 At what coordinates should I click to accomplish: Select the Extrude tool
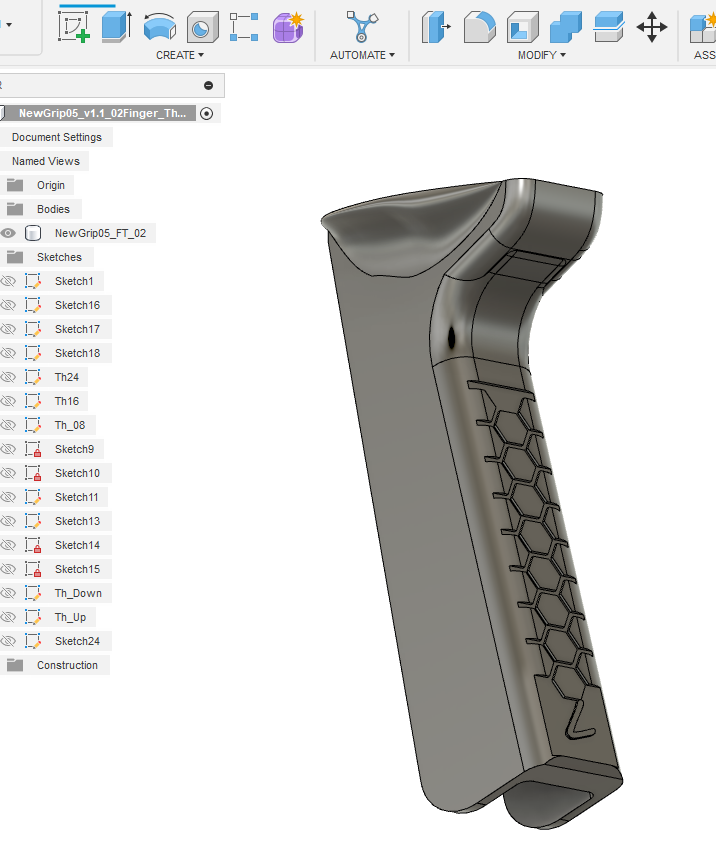[x=117, y=27]
